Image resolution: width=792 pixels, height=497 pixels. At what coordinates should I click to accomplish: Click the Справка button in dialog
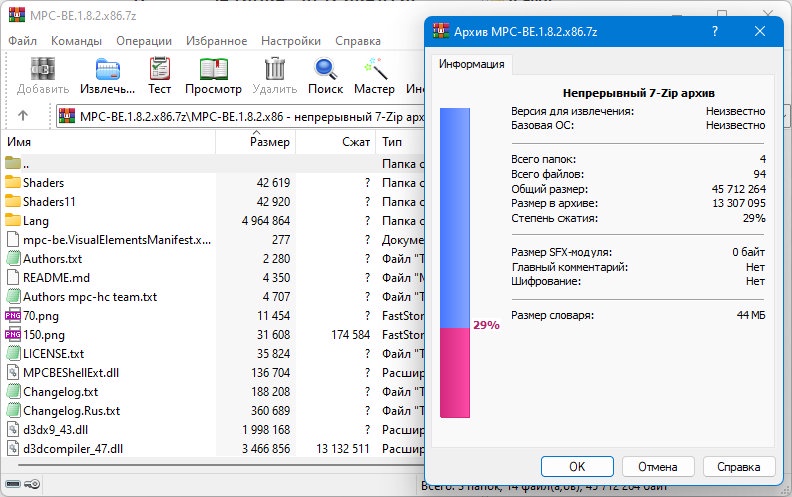click(738, 467)
